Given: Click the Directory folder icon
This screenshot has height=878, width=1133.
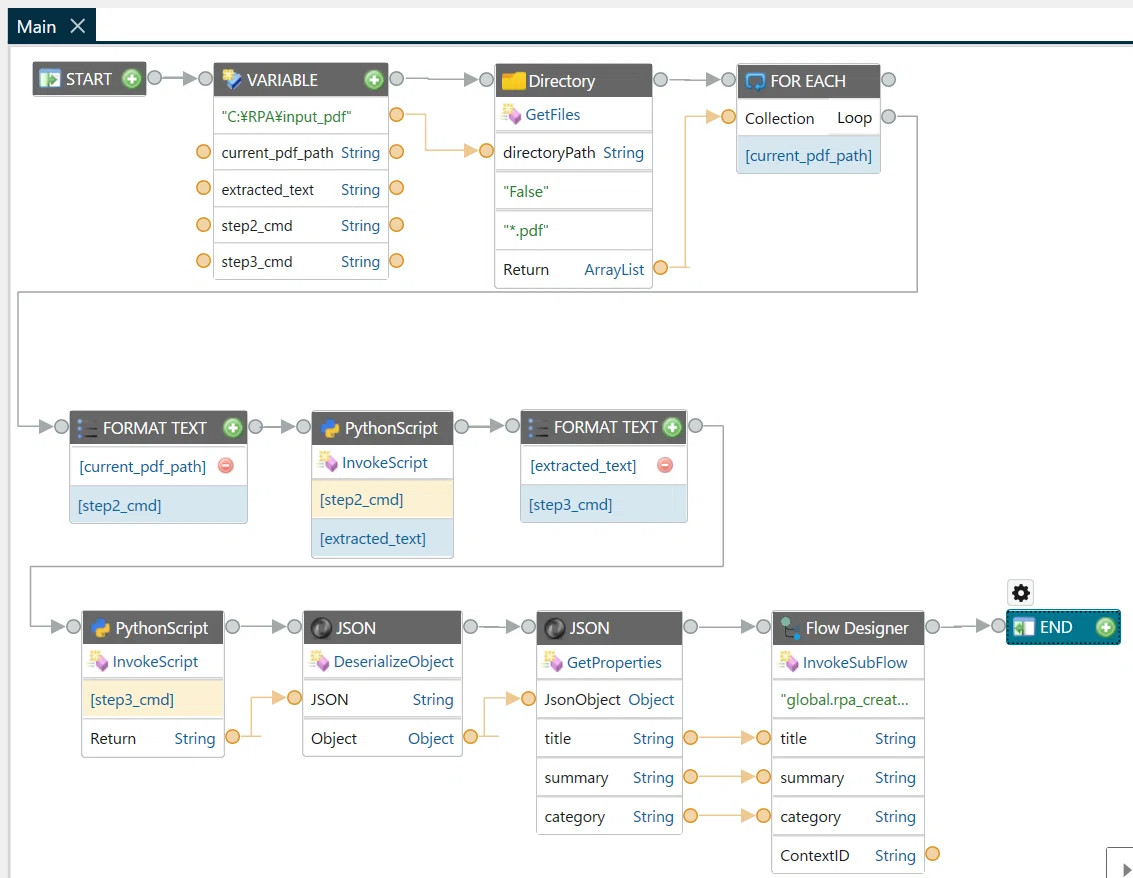Looking at the screenshot, I should [x=513, y=81].
